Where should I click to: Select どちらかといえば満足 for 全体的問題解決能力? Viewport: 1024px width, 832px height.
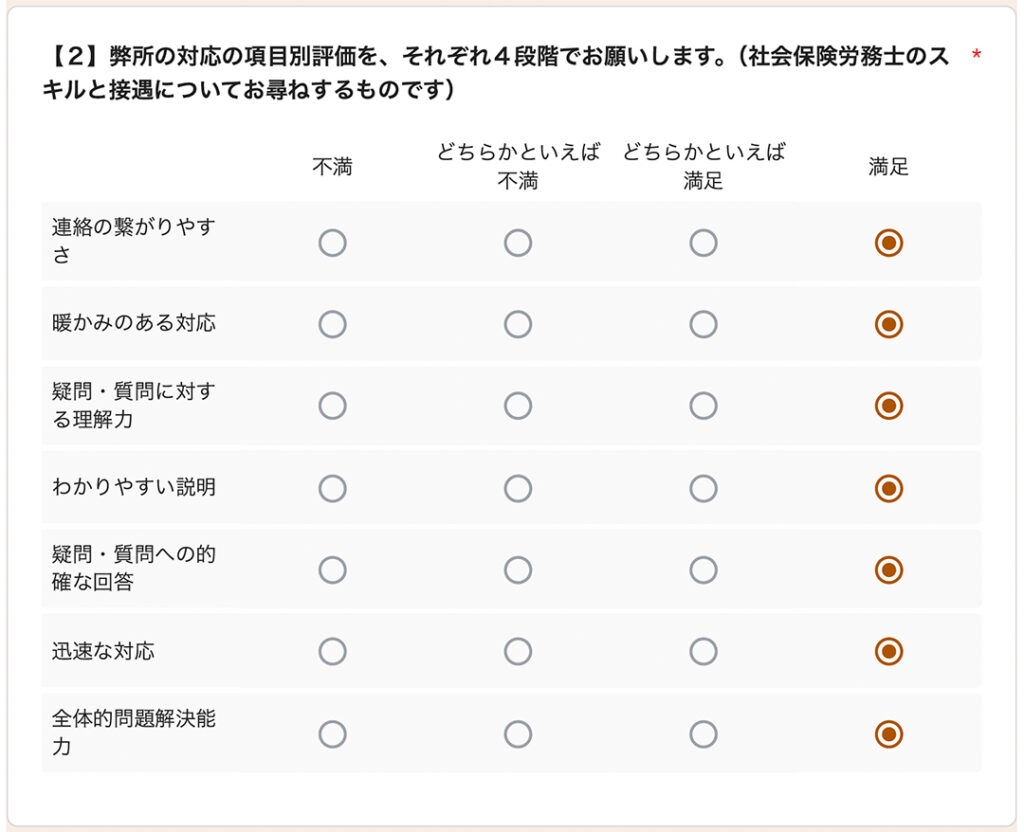click(x=703, y=733)
